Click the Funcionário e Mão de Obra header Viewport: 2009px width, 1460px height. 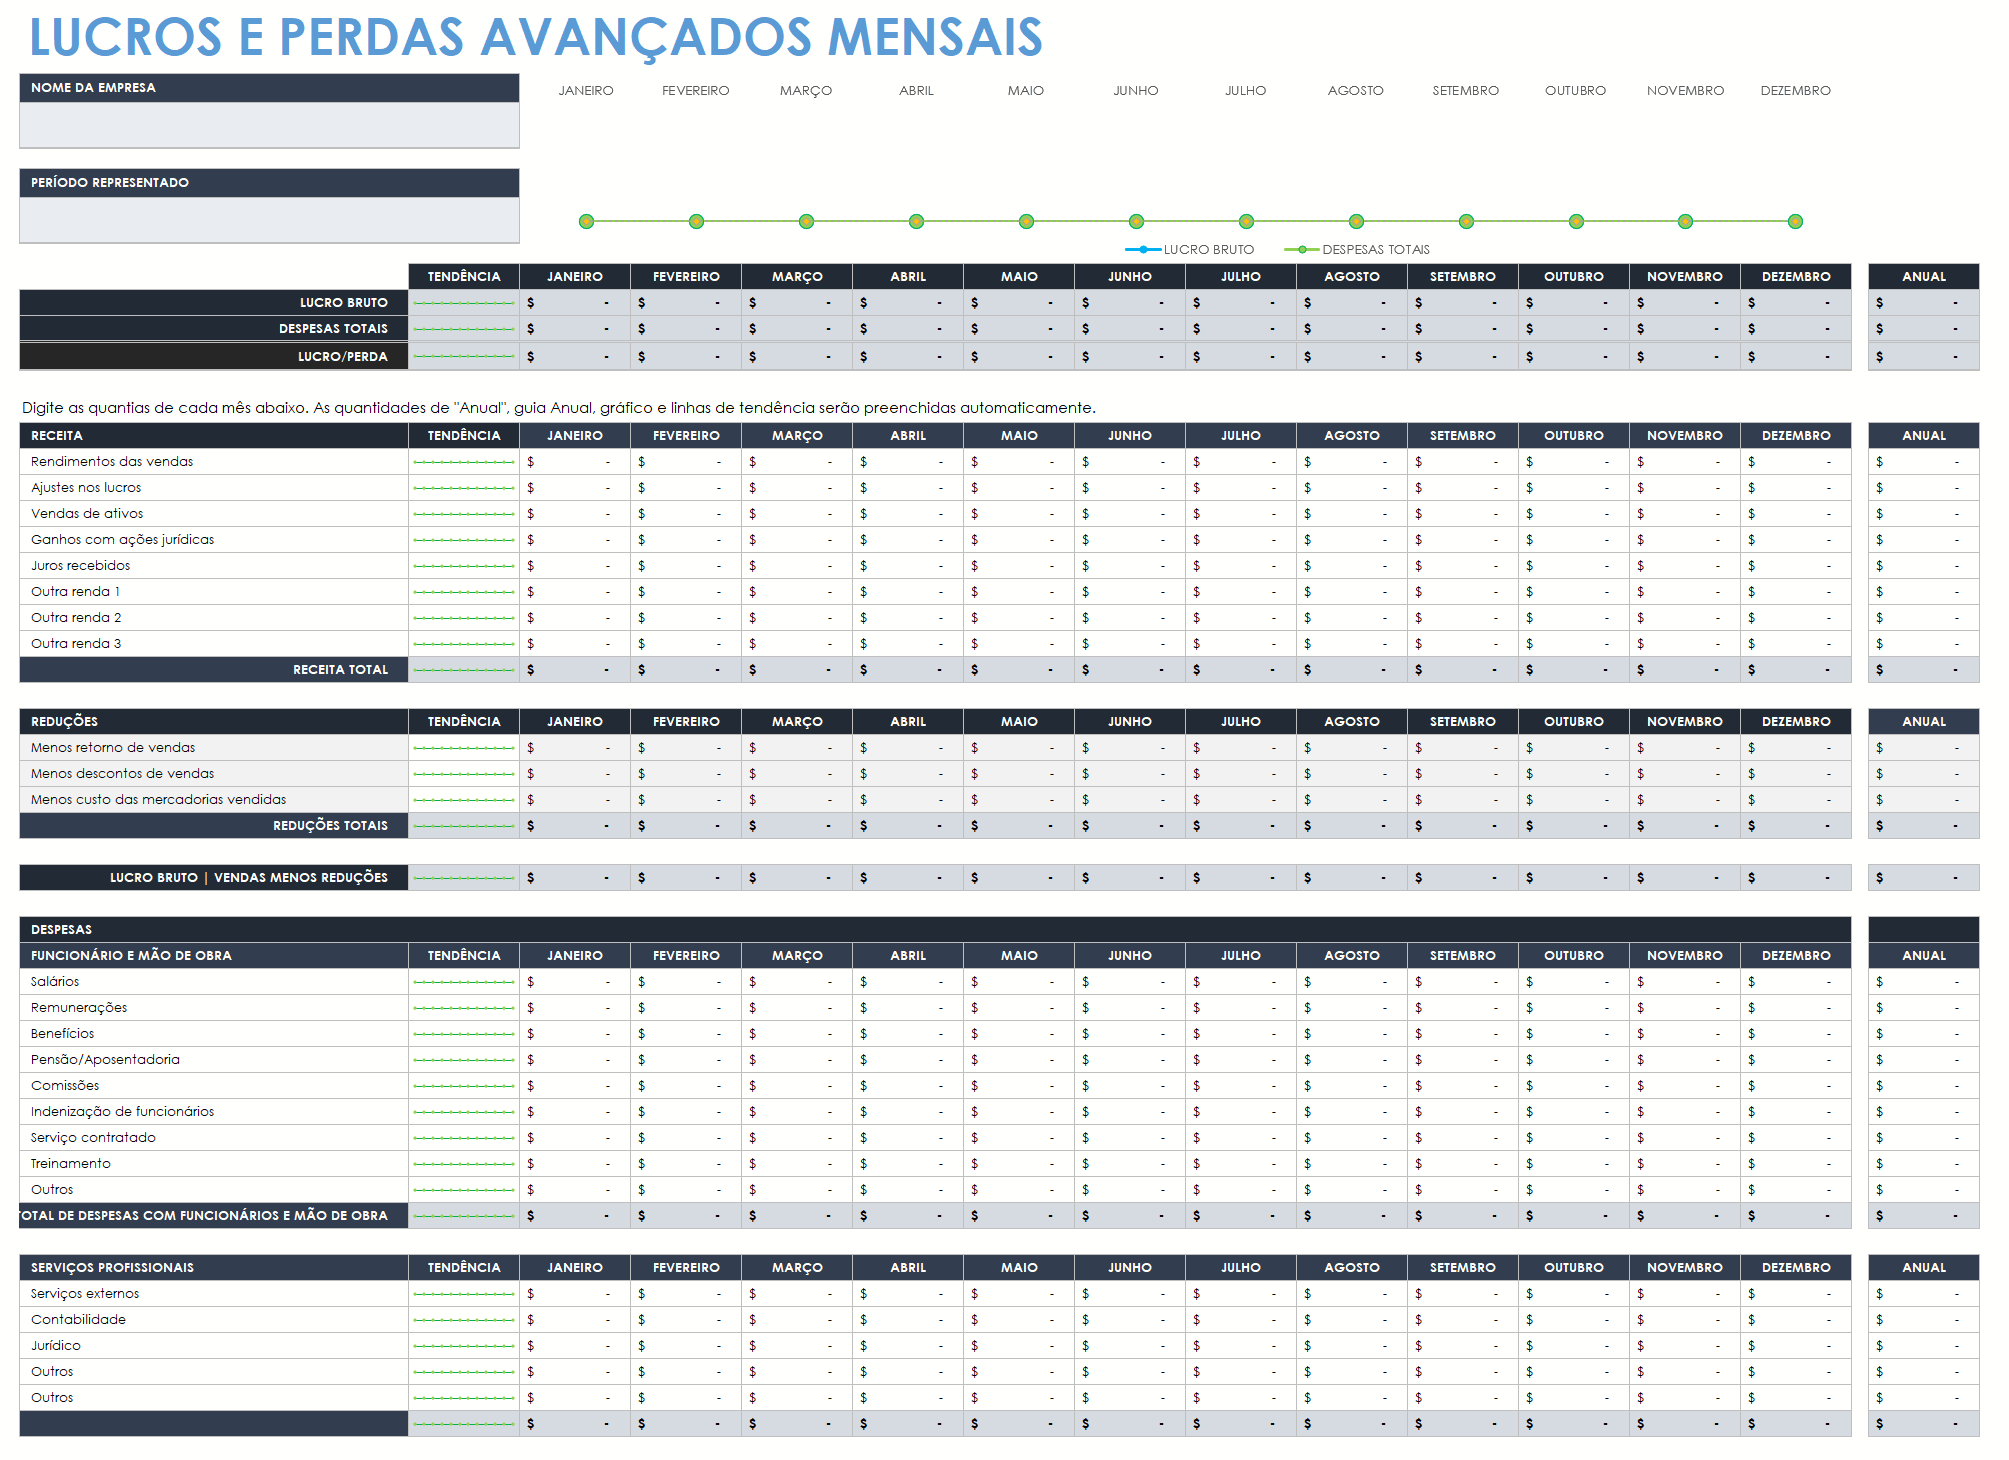pyautogui.click(x=214, y=955)
